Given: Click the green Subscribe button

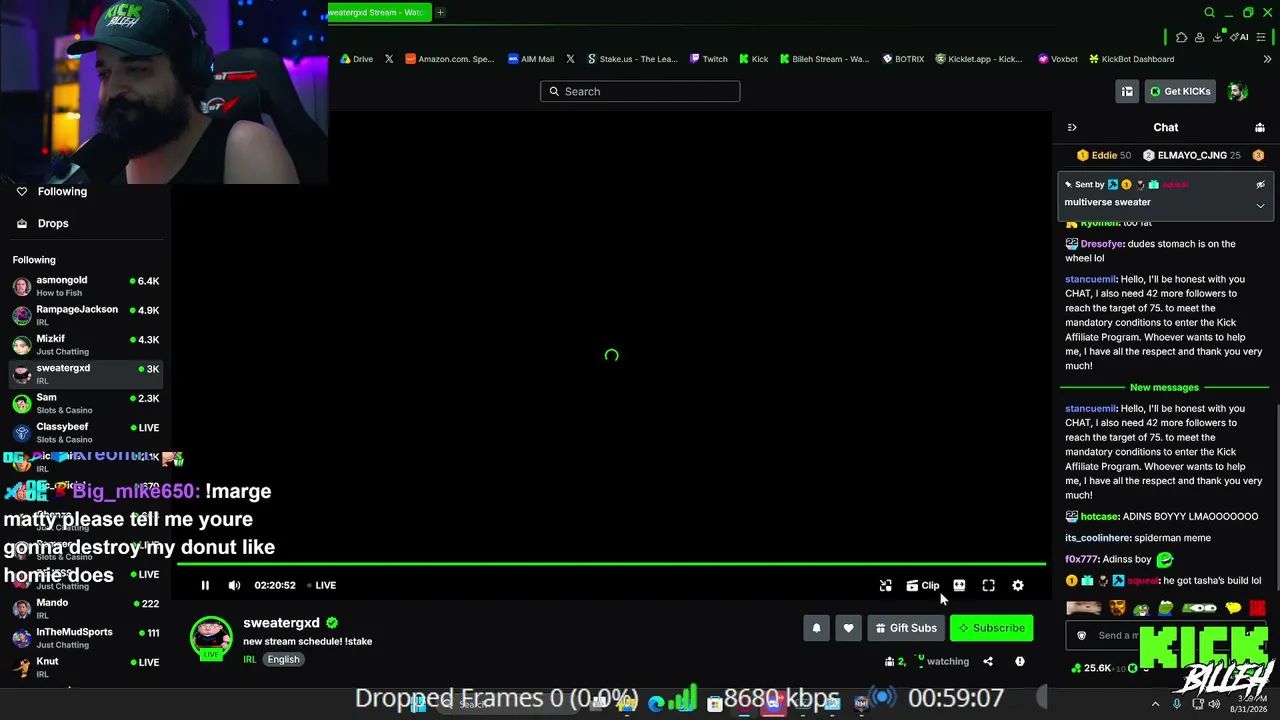Looking at the screenshot, I should tap(991, 628).
